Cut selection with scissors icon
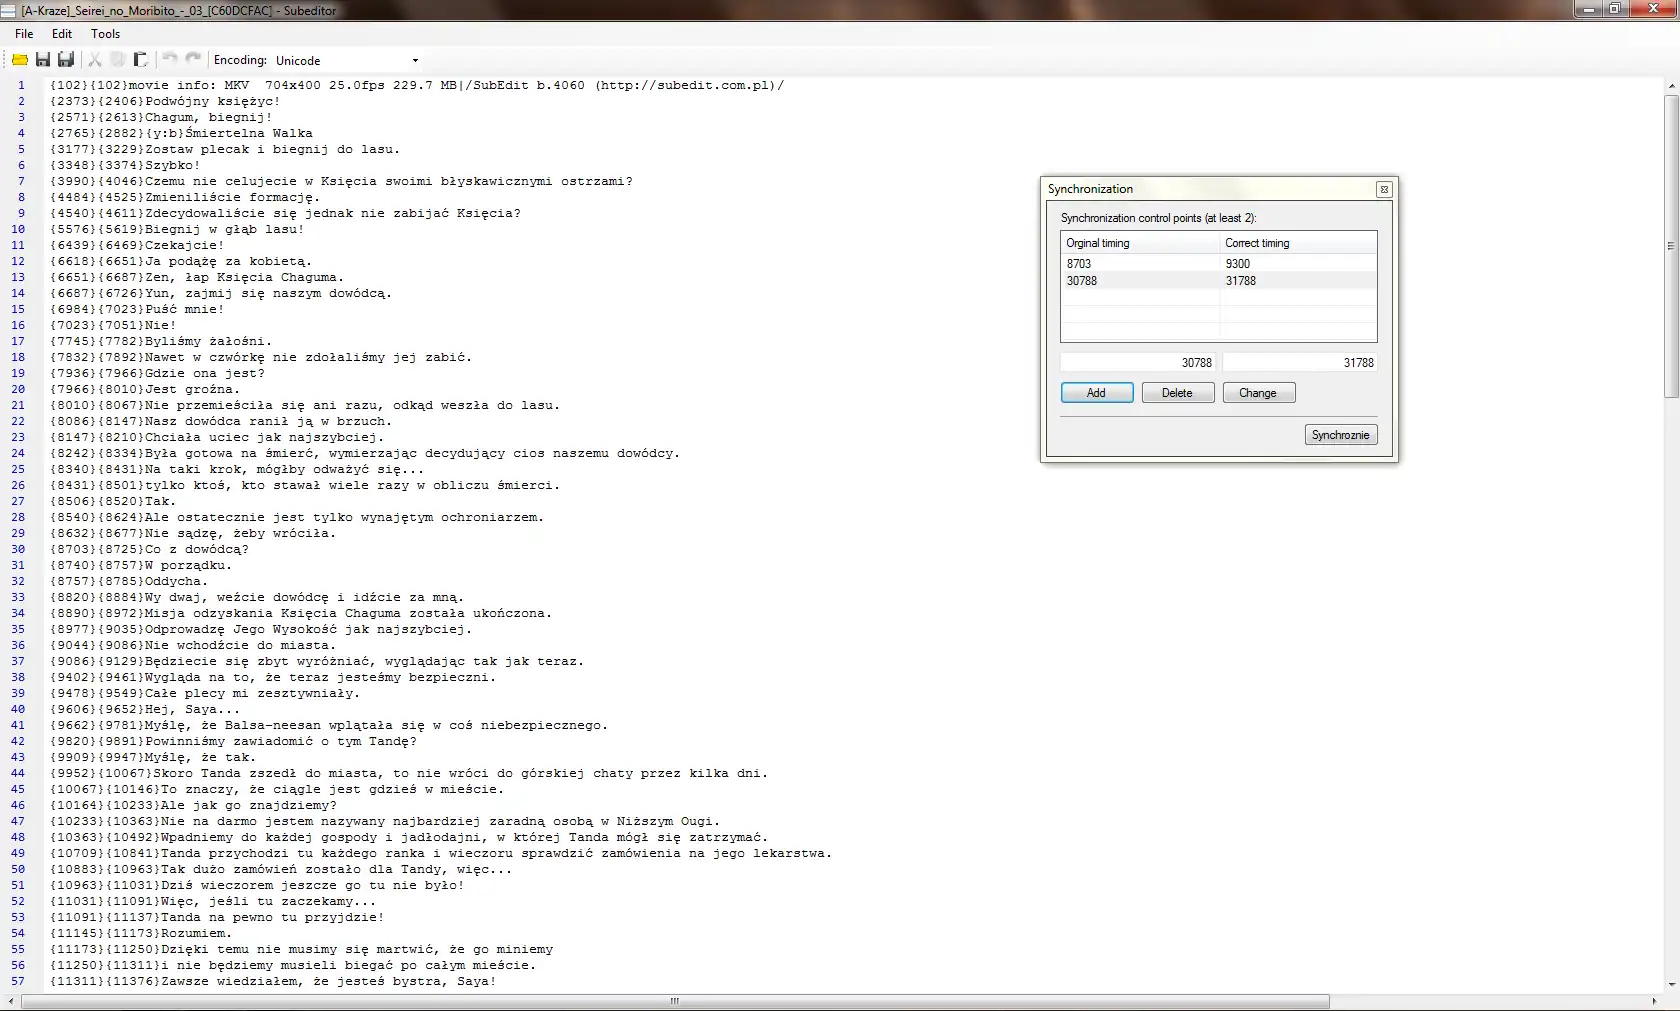 coord(95,60)
